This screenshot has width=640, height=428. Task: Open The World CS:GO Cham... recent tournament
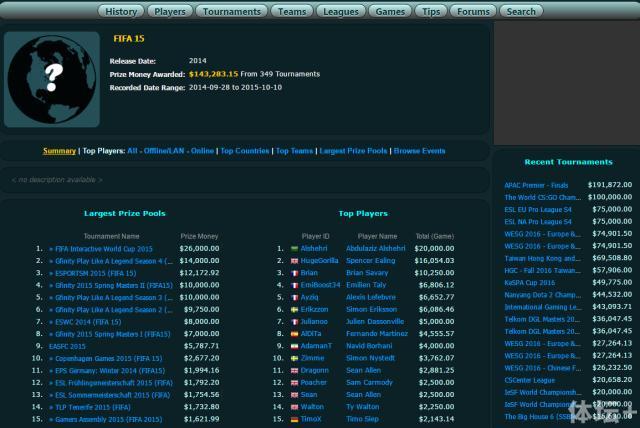pos(542,197)
